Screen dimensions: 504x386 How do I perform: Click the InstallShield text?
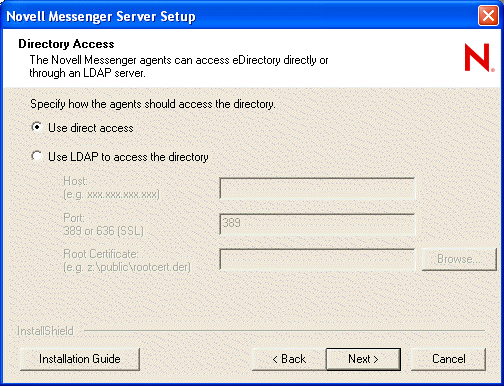pyautogui.click(x=45, y=331)
